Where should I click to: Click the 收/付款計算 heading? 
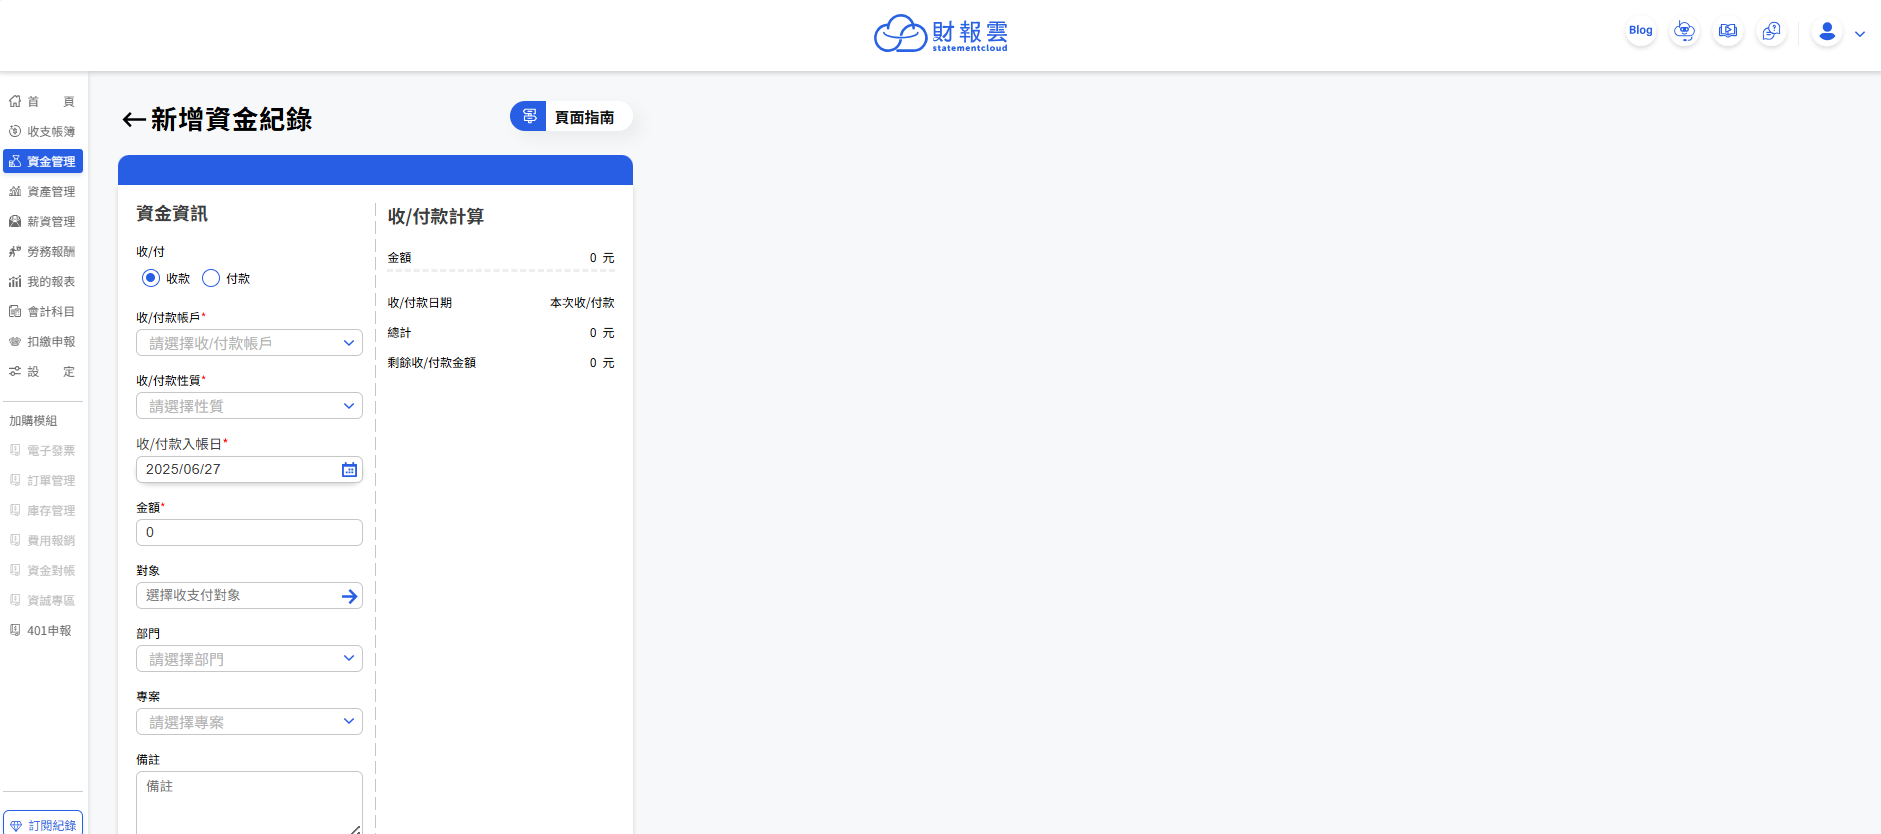coord(436,217)
